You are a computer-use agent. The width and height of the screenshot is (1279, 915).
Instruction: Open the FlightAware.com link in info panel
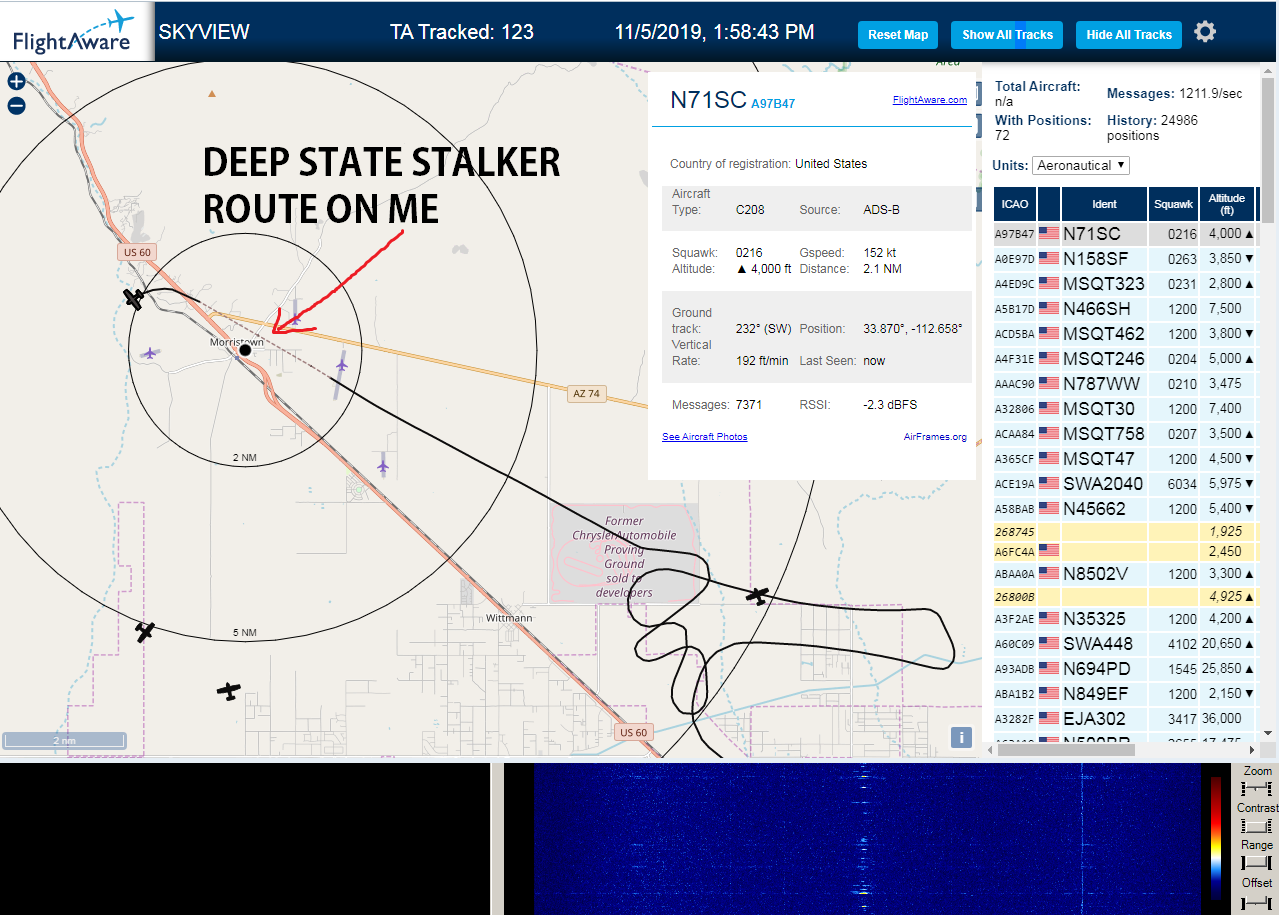coord(930,100)
